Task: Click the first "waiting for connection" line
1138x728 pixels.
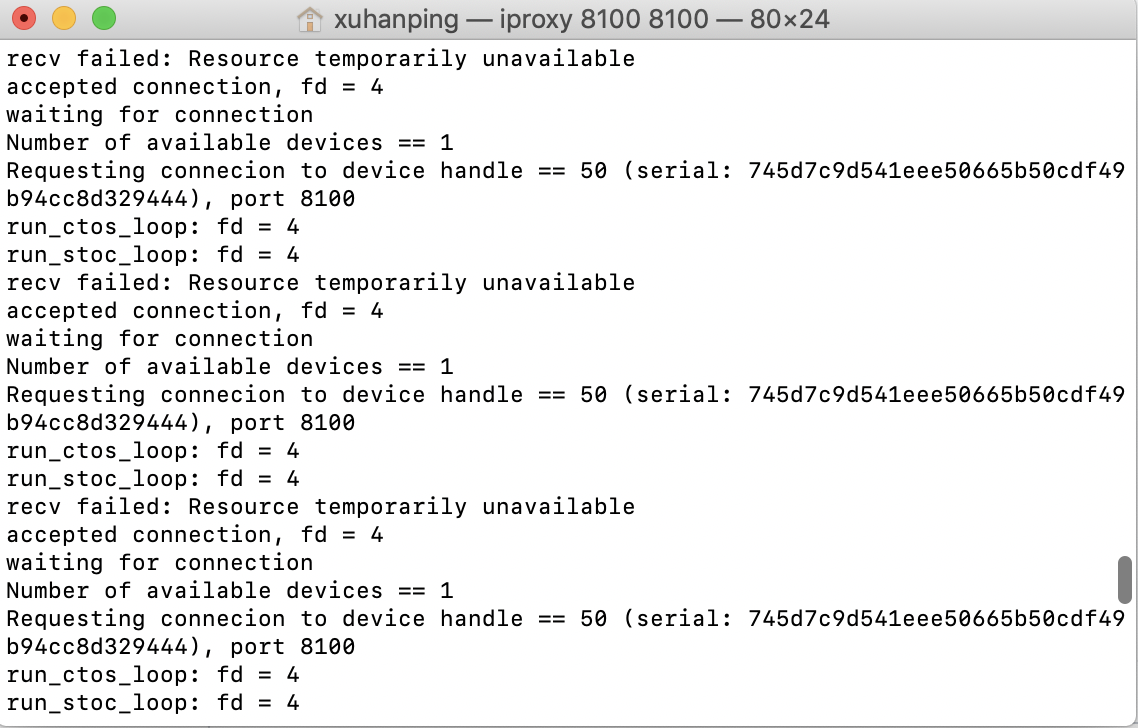Action: coord(160,115)
